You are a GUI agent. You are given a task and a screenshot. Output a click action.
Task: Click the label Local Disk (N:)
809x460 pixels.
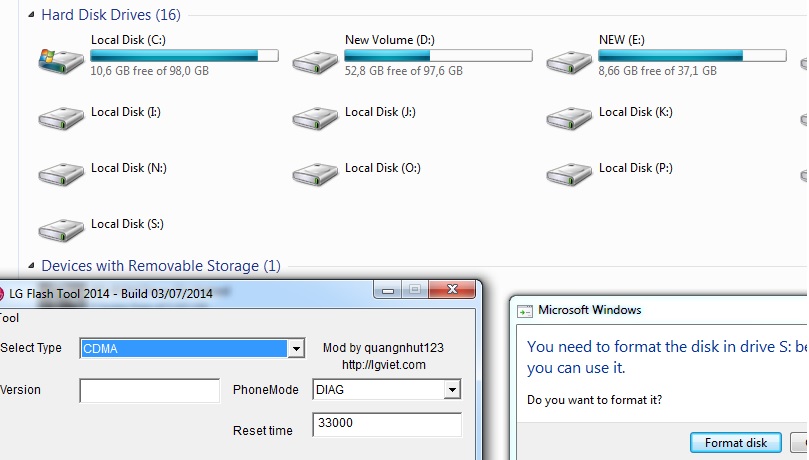click(129, 168)
